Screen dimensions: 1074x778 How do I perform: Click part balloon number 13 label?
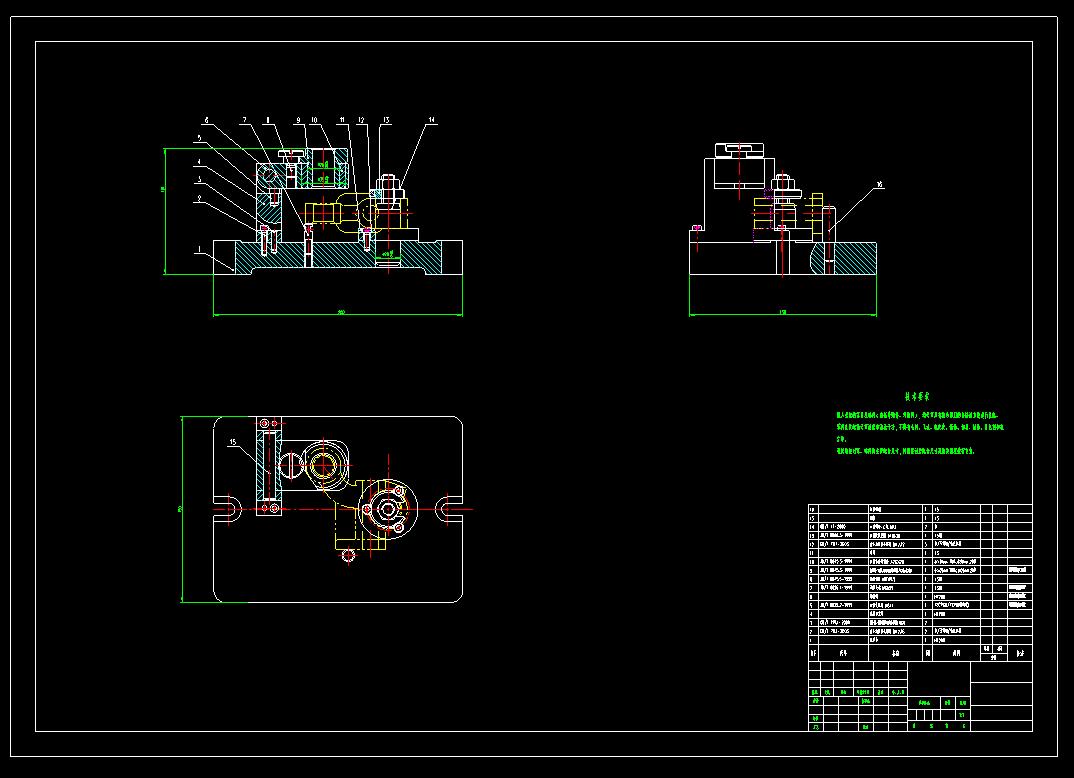(x=386, y=120)
